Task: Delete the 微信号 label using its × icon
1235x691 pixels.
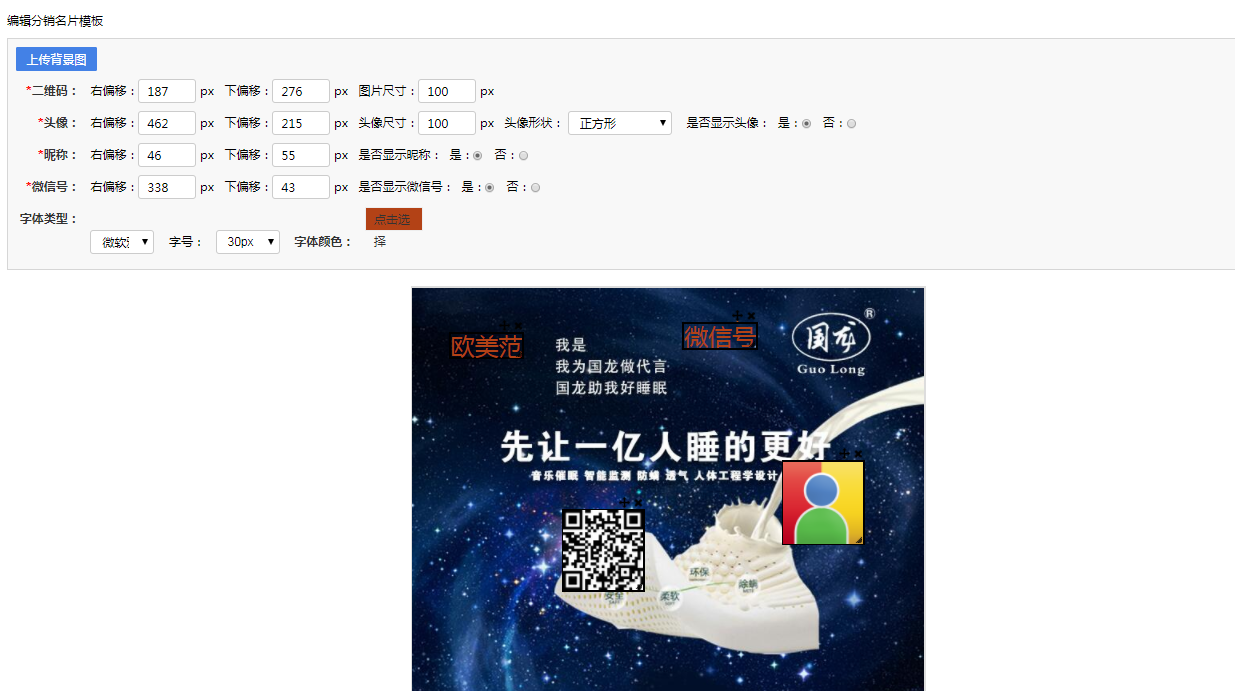Action: click(751, 316)
